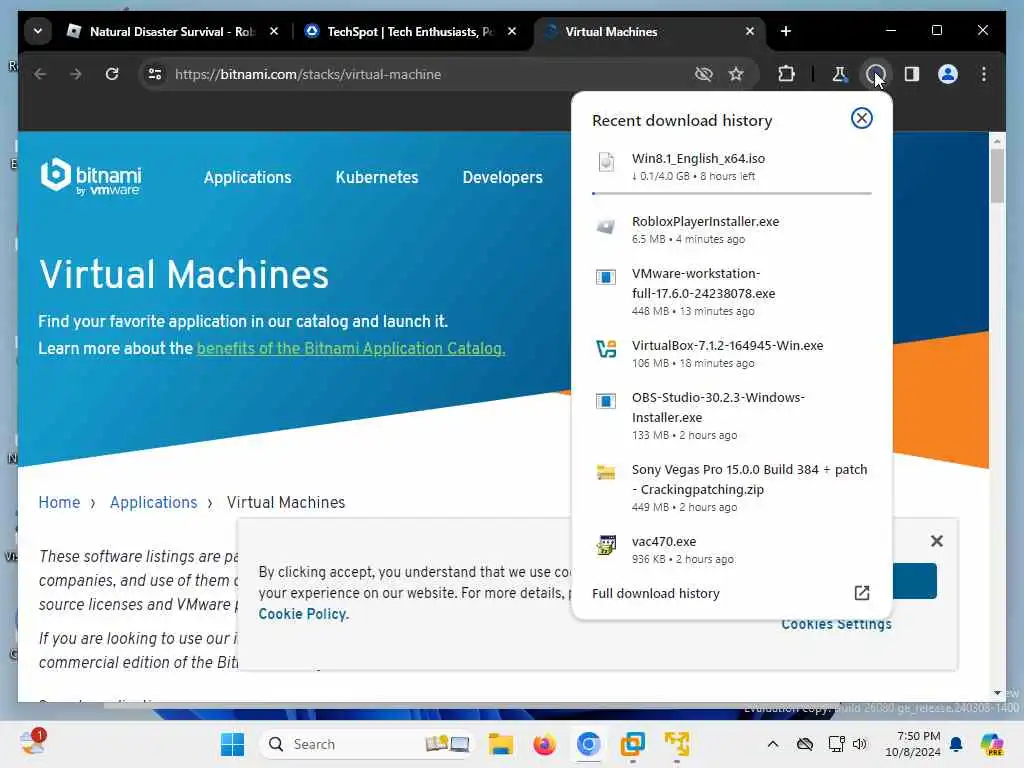
Task: Open the Kubernetes nav menu
Action: 377,178
